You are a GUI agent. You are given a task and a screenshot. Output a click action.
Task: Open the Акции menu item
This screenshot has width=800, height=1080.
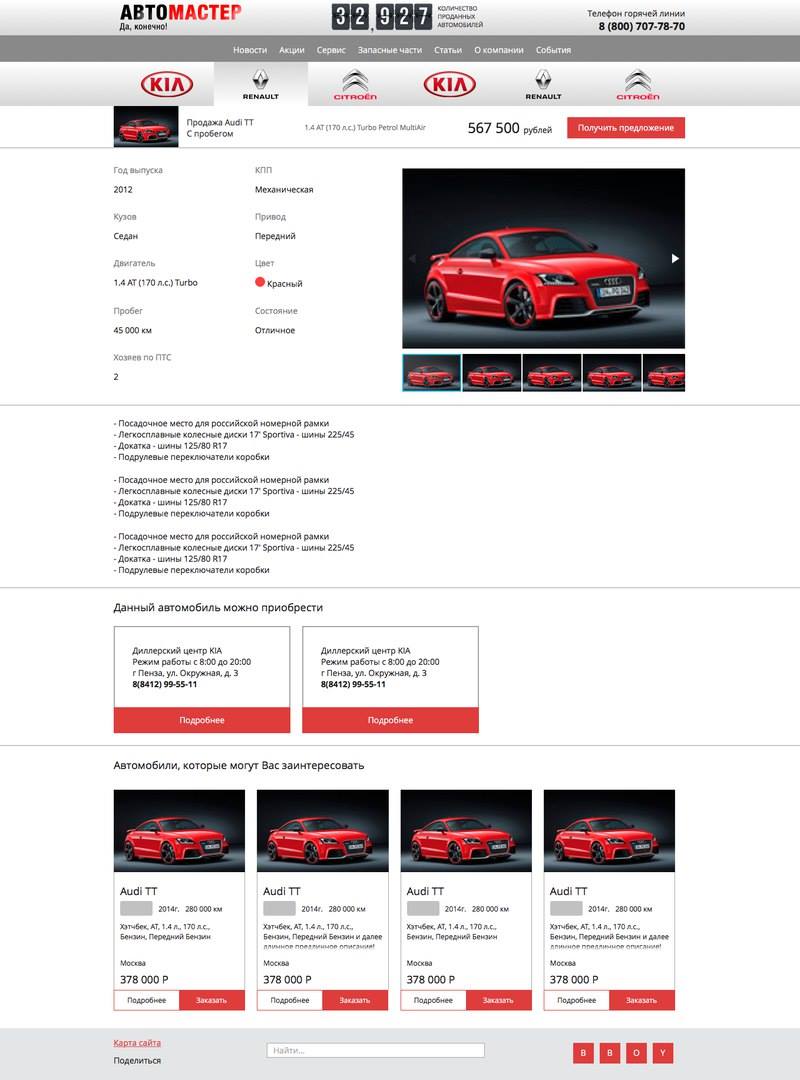[291, 50]
